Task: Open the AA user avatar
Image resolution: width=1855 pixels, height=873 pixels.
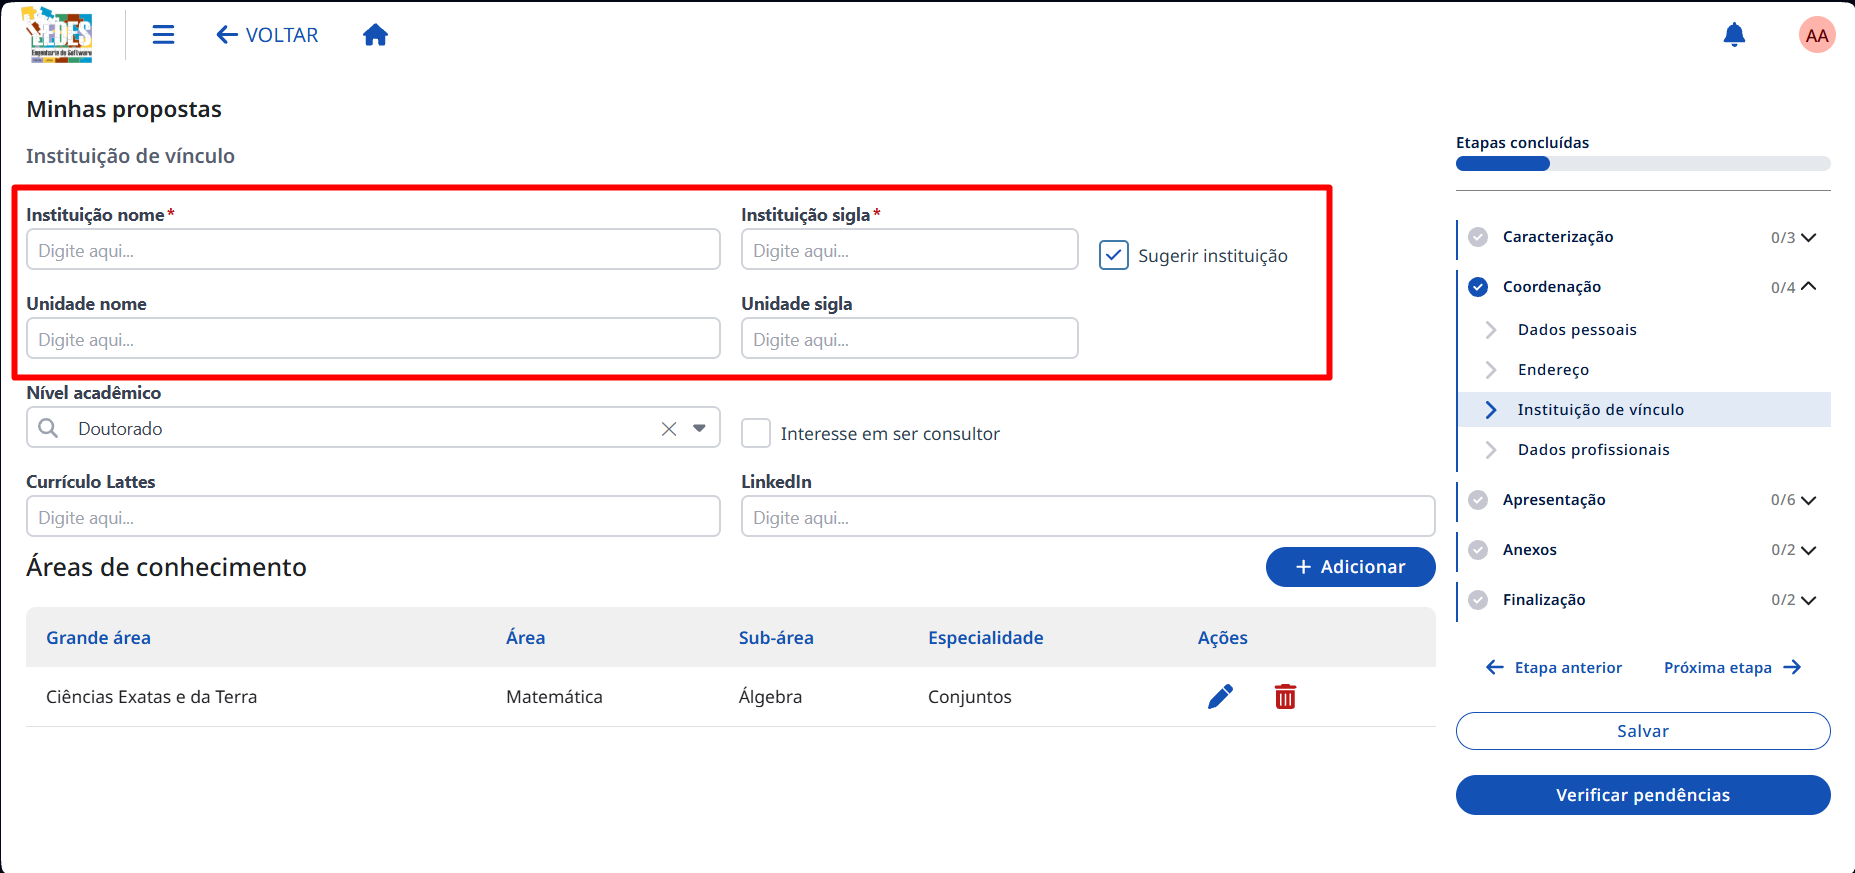Action: (1817, 35)
